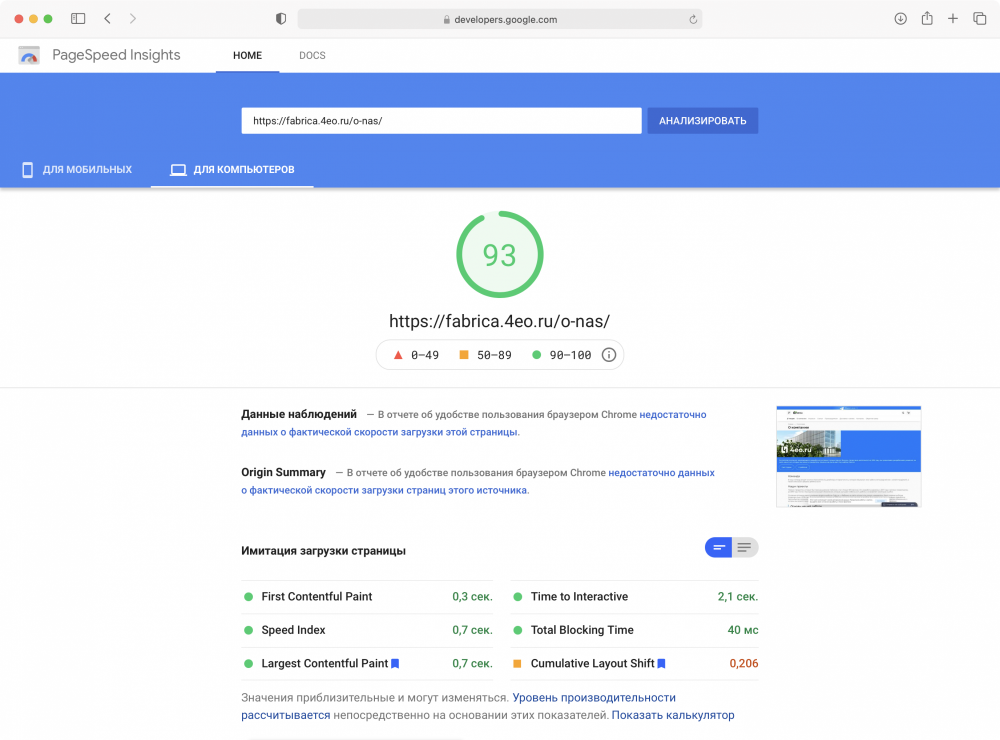Image resolution: width=1000 pixels, height=740 pixels.
Task: Switch to expanded metrics view toggle
Action: pyautogui.click(x=745, y=547)
